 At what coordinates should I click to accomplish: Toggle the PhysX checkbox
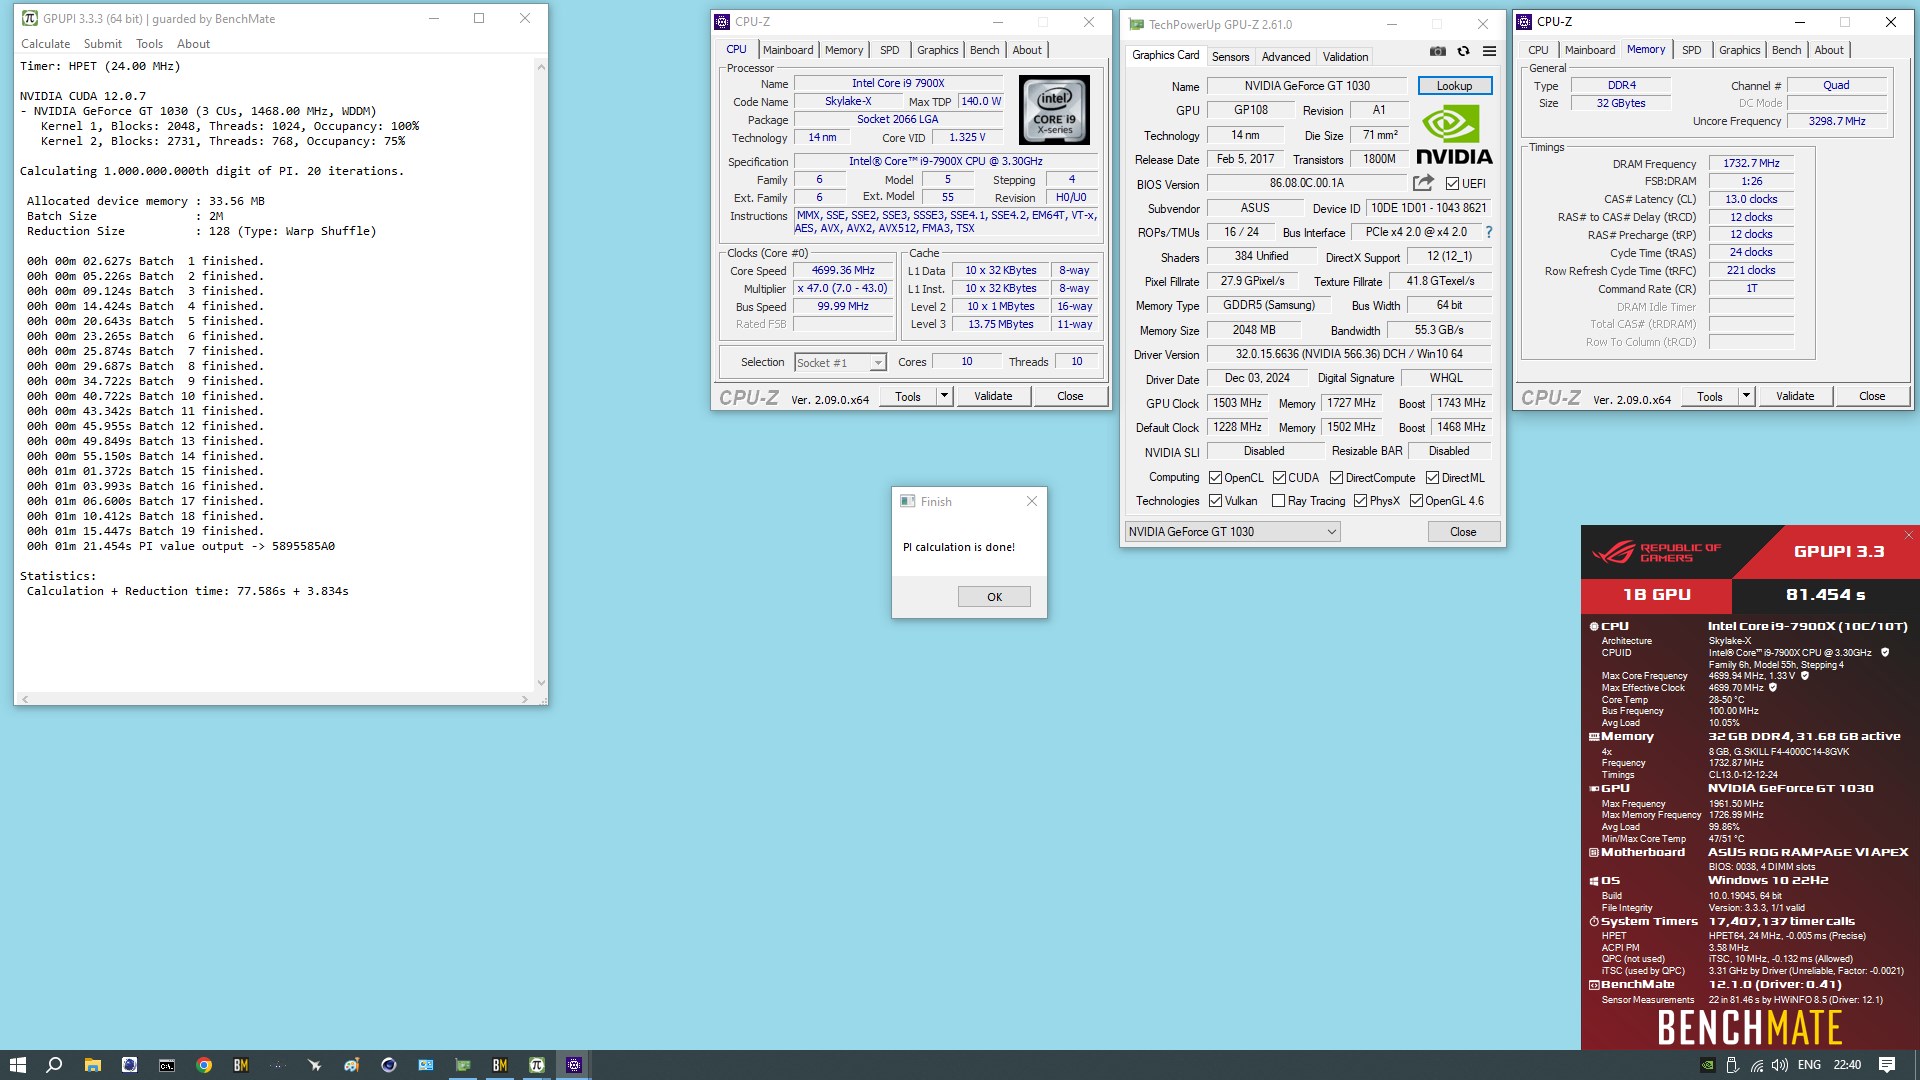(1360, 501)
